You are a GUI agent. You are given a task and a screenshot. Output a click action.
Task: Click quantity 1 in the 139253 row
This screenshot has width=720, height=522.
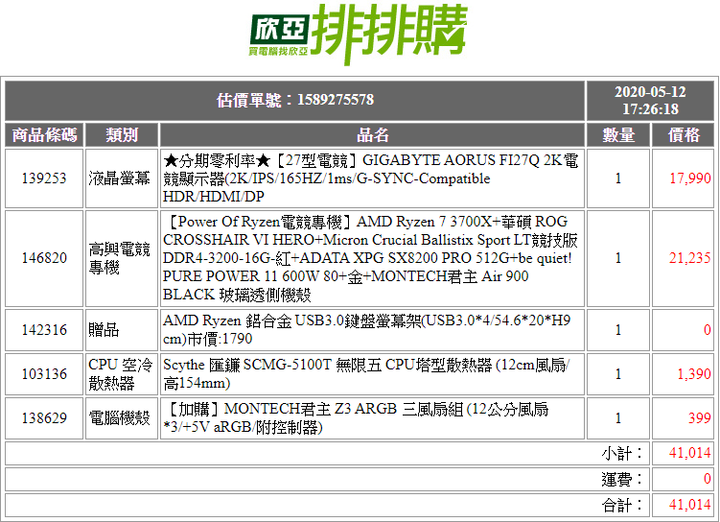(619, 178)
